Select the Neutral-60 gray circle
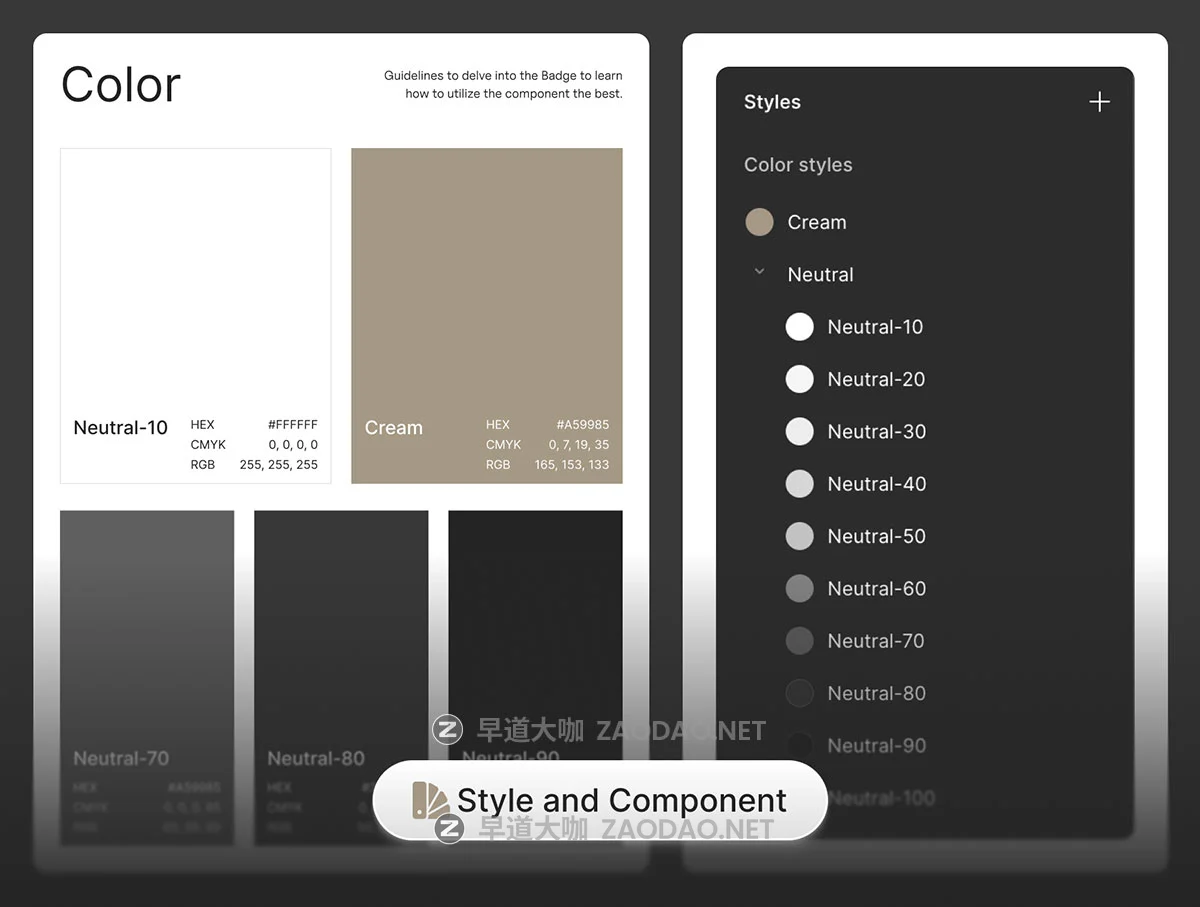1200x907 pixels. (x=800, y=588)
